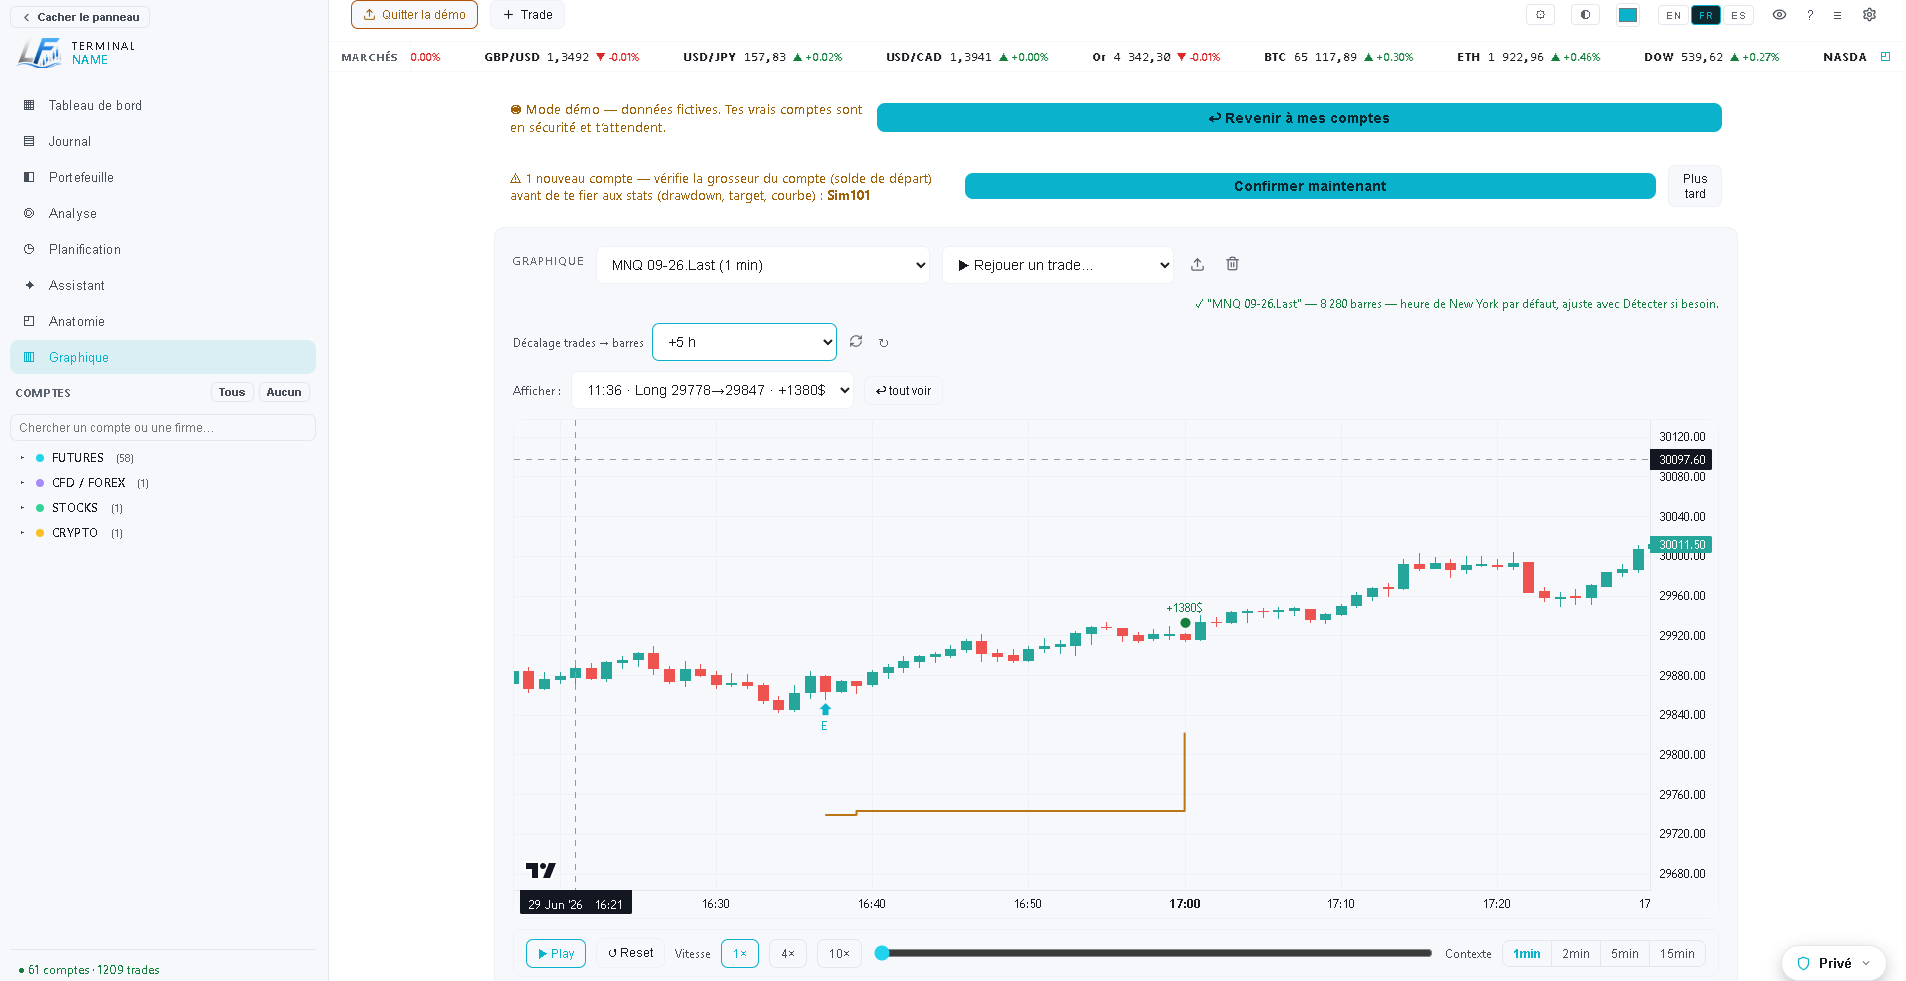Click the expand ticker icon beside NASDA
The image size is (1906, 981).
(1885, 57)
